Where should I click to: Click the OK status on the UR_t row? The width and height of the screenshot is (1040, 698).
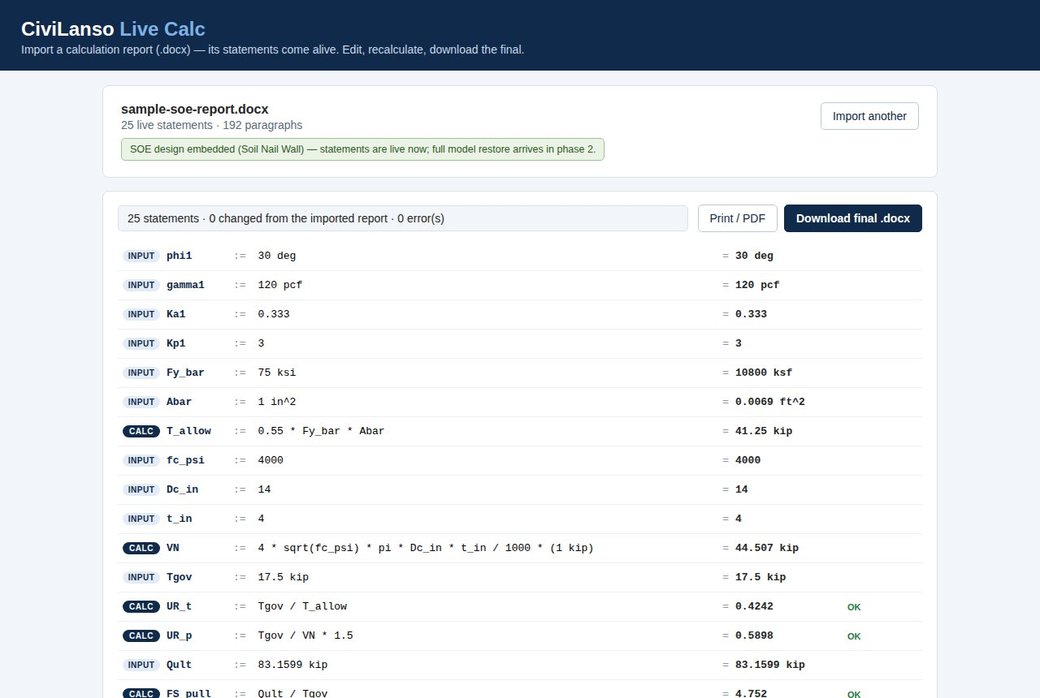pos(854,606)
